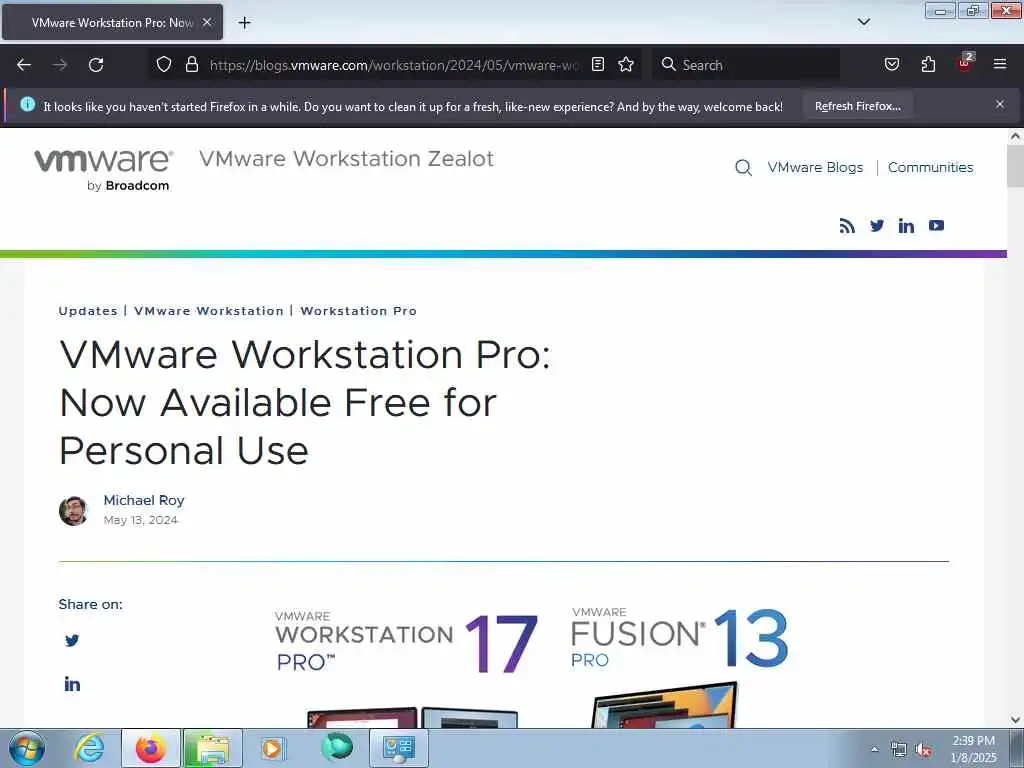
Task: Click the blog search magnifier icon
Action: click(743, 168)
